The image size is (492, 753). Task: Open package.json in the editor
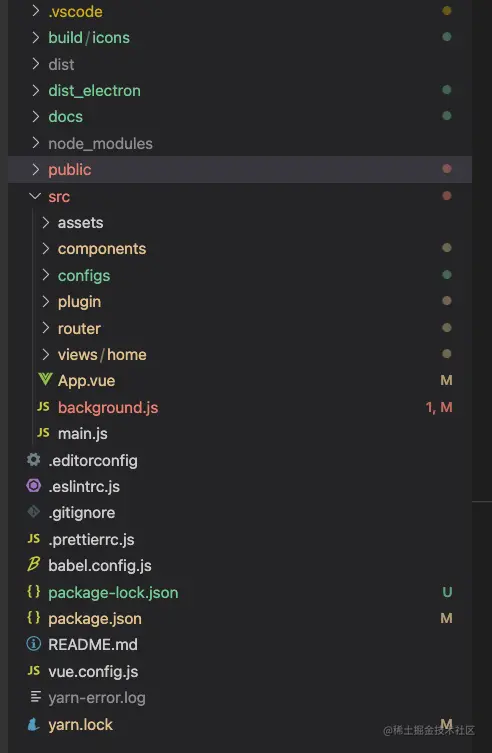(x=95, y=619)
